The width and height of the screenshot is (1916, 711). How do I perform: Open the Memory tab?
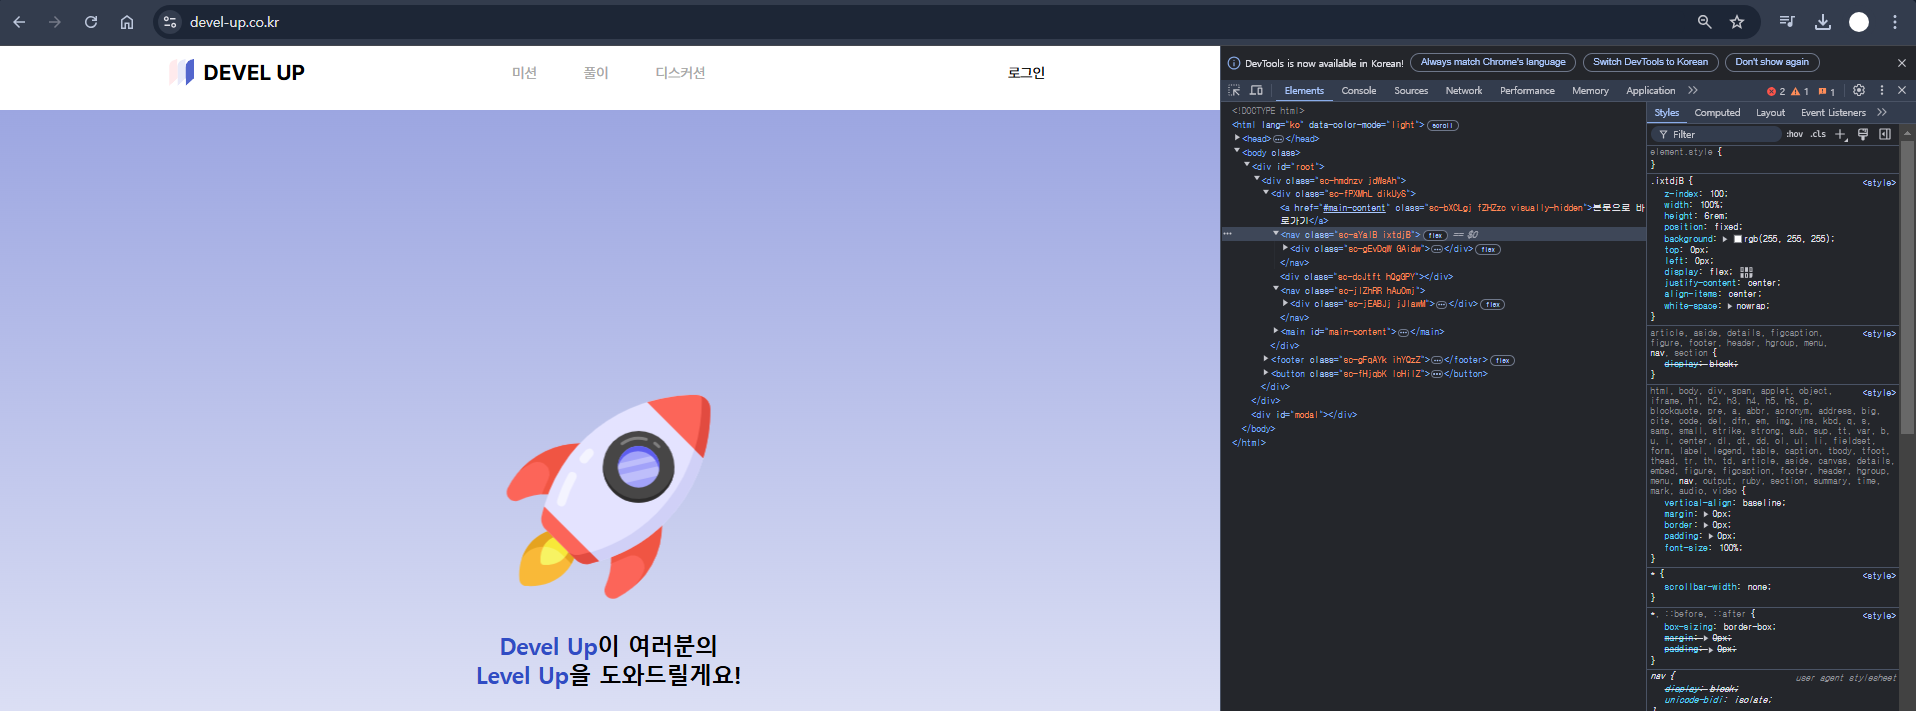click(x=1590, y=90)
